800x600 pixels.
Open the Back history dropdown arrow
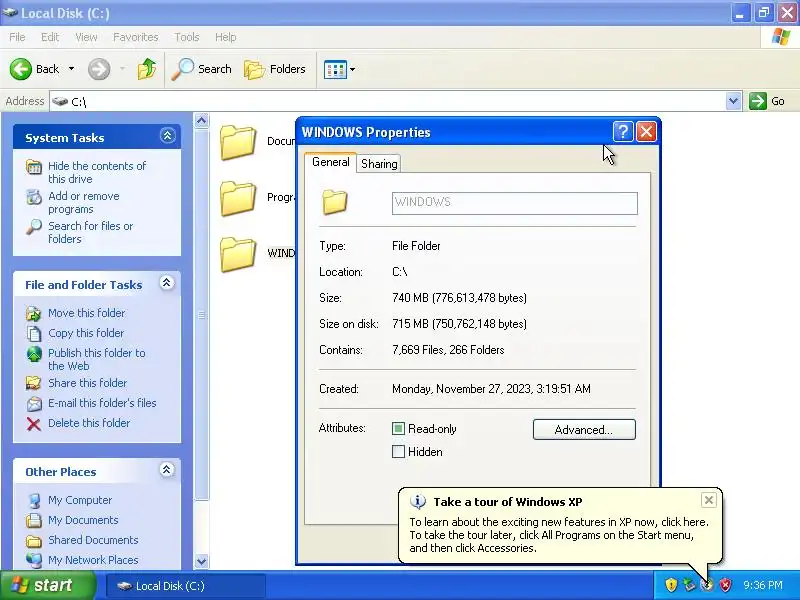pos(71,69)
